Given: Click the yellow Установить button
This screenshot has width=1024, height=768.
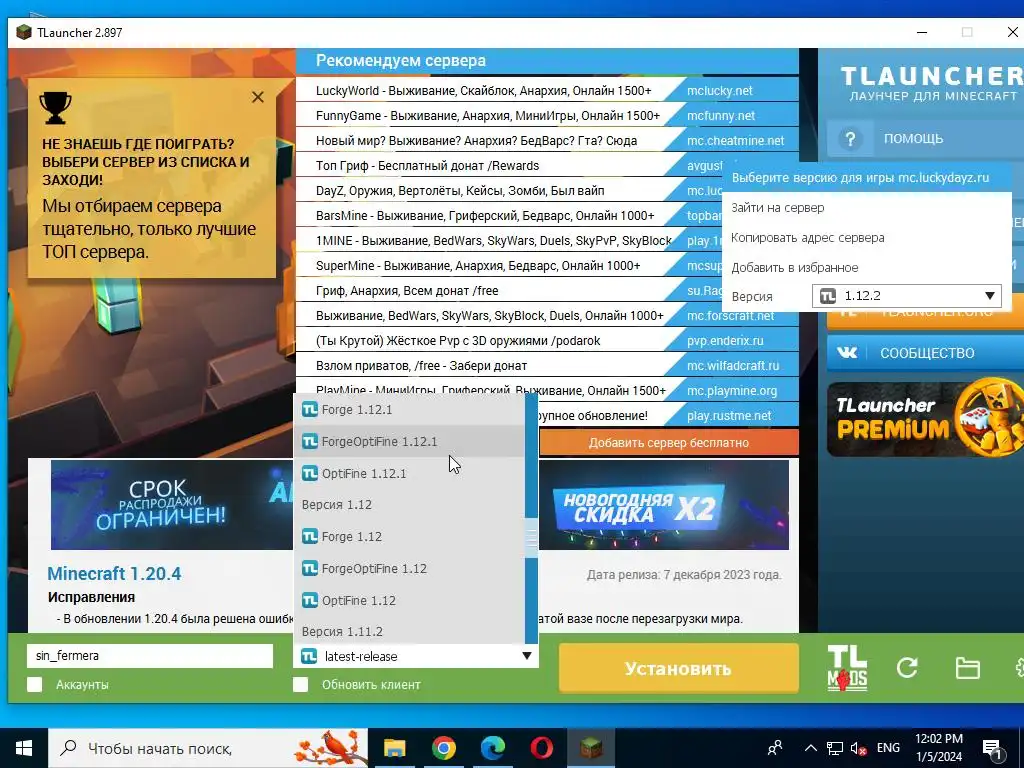Looking at the screenshot, I should coord(679,668).
